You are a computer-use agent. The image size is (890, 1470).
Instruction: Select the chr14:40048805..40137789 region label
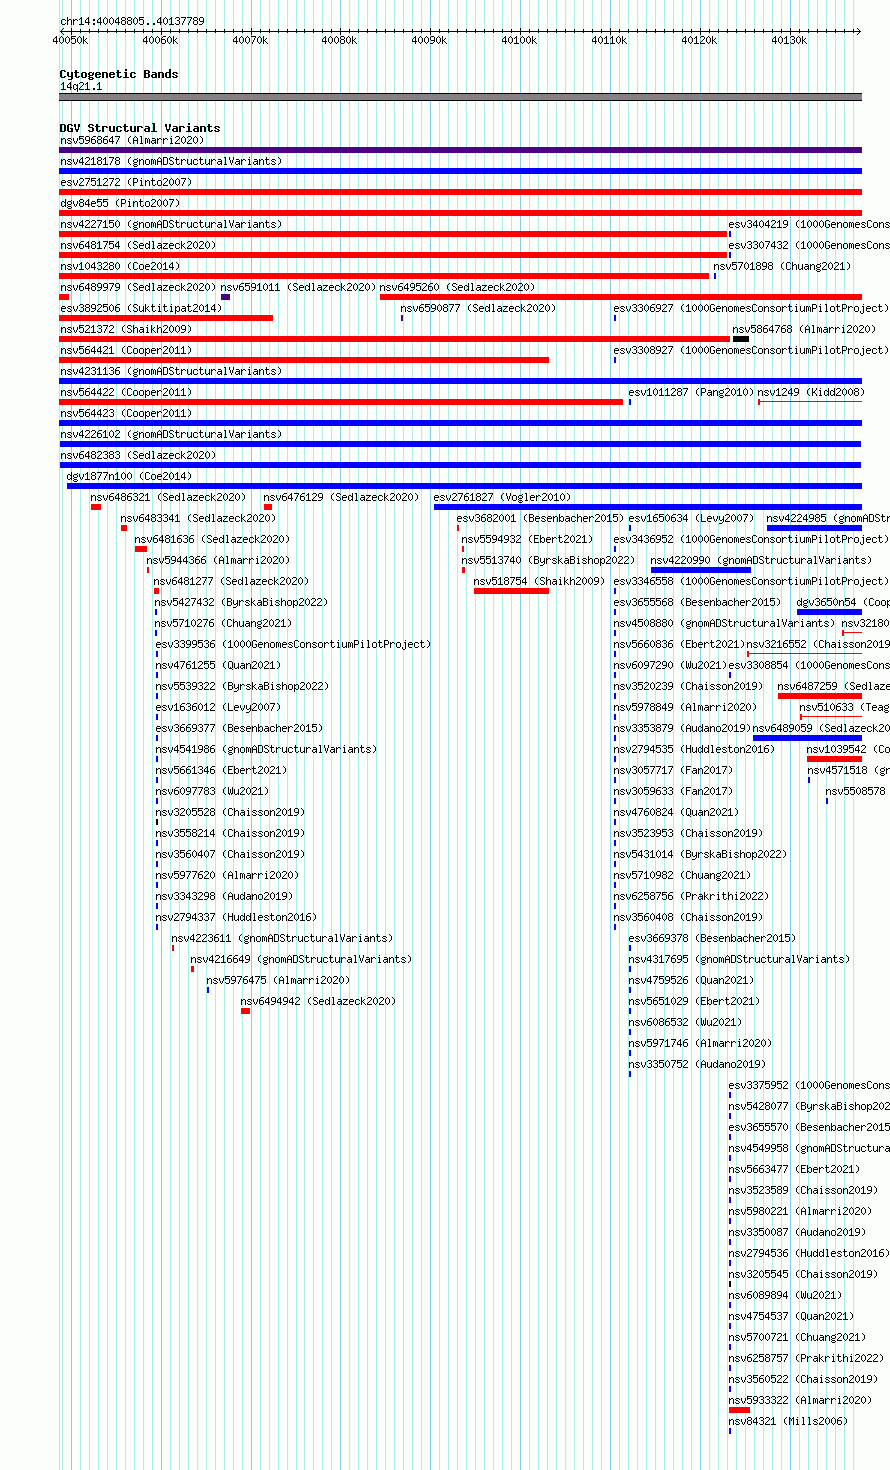coord(132,21)
